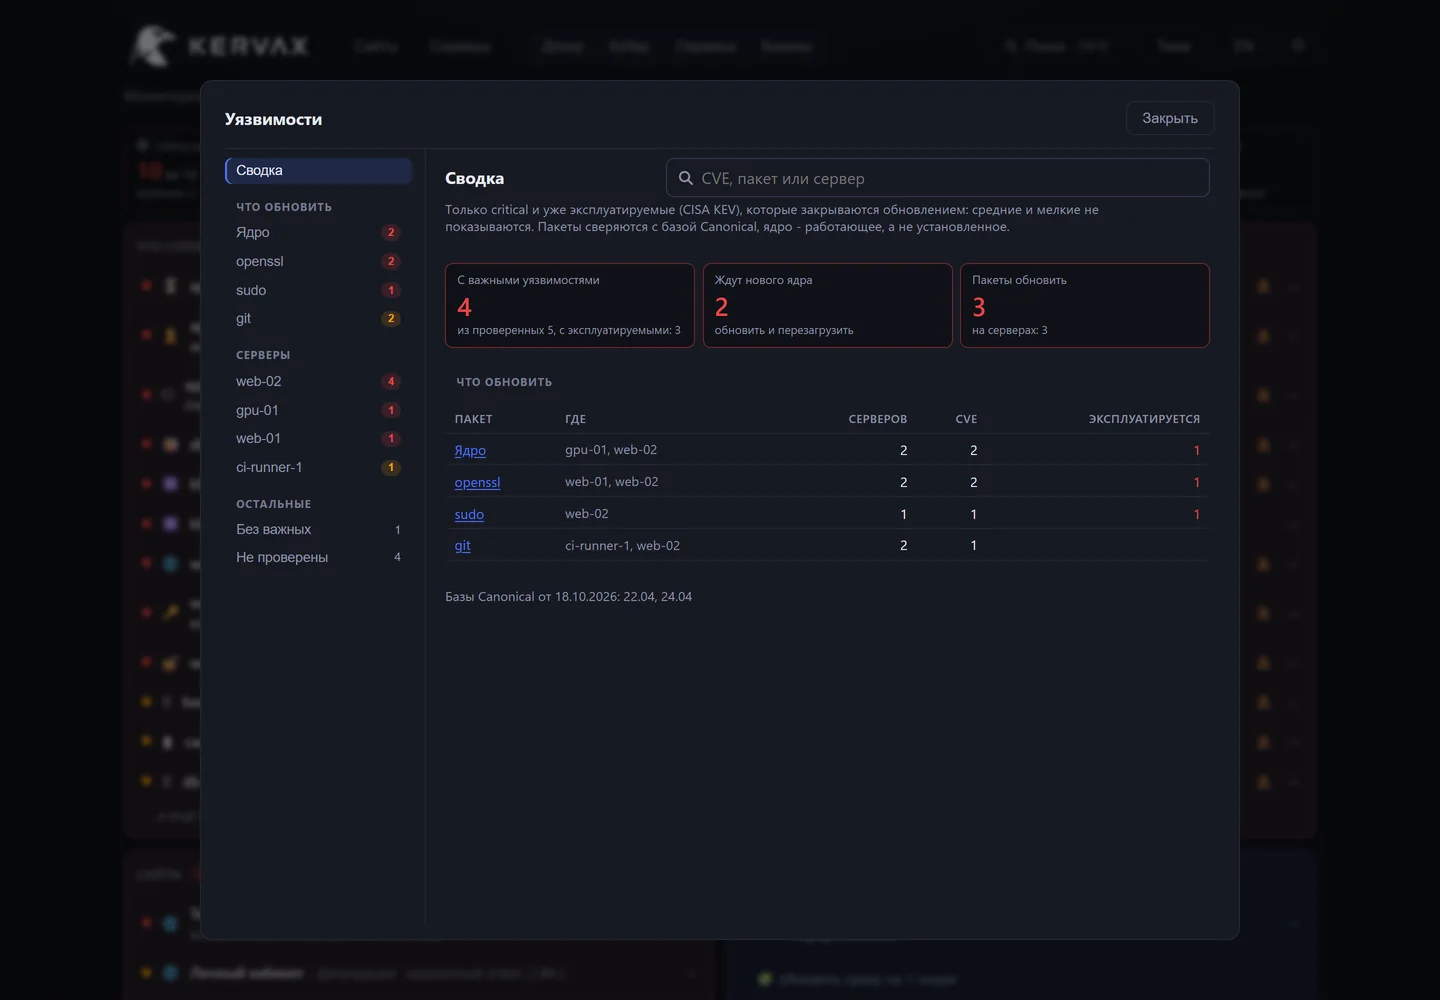Click the red exploited count in the Ядро row
1440x1000 pixels.
pyautogui.click(x=1196, y=450)
